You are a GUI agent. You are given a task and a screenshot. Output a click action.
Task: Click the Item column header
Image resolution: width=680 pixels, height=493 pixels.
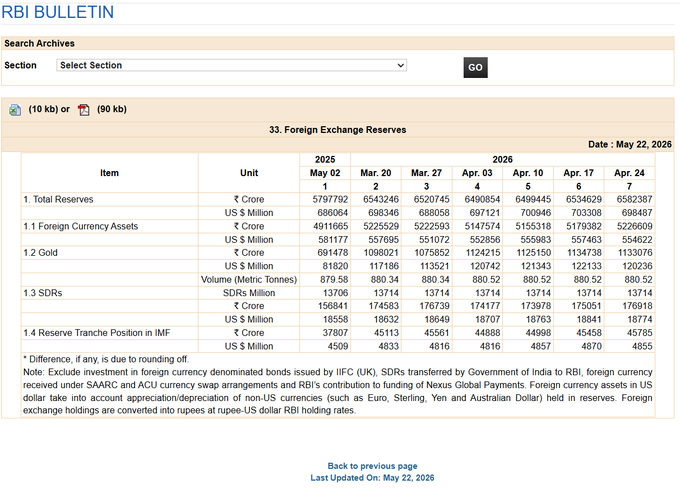109,173
